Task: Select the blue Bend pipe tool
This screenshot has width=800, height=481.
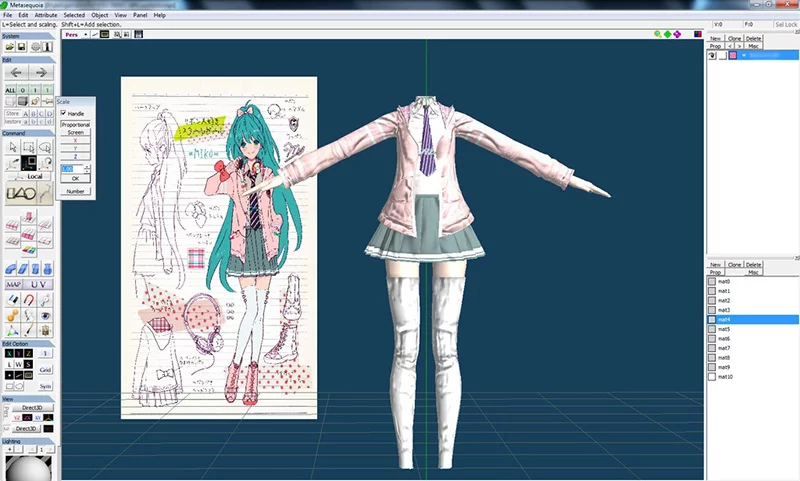Action: click(11, 269)
